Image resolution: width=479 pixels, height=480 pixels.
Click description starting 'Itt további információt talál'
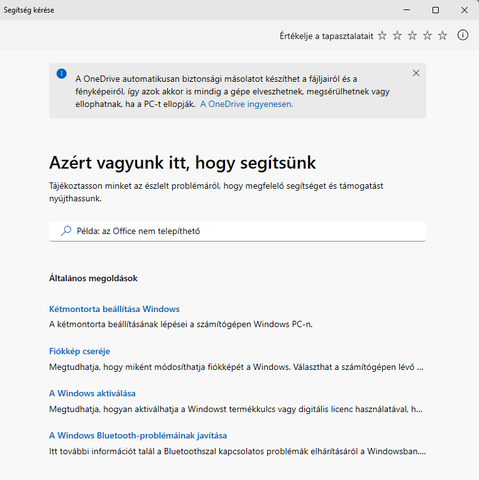pos(237,451)
